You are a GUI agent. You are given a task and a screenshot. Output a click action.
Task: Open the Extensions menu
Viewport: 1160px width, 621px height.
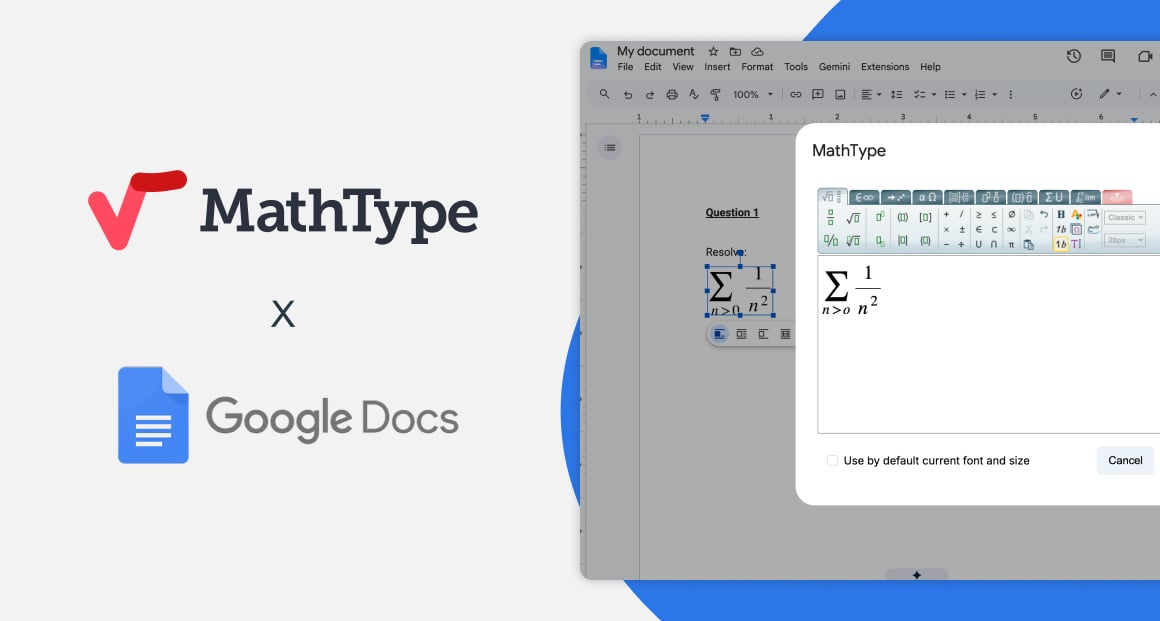885,67
